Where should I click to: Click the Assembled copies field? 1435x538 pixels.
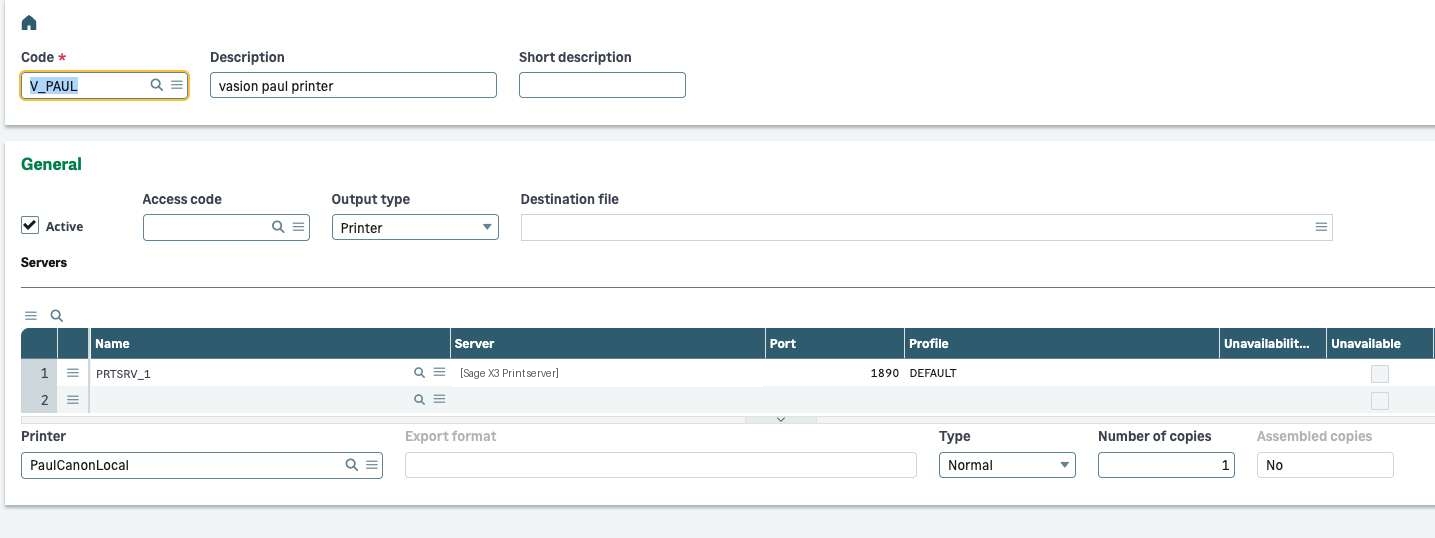[x=1325, y=465]
